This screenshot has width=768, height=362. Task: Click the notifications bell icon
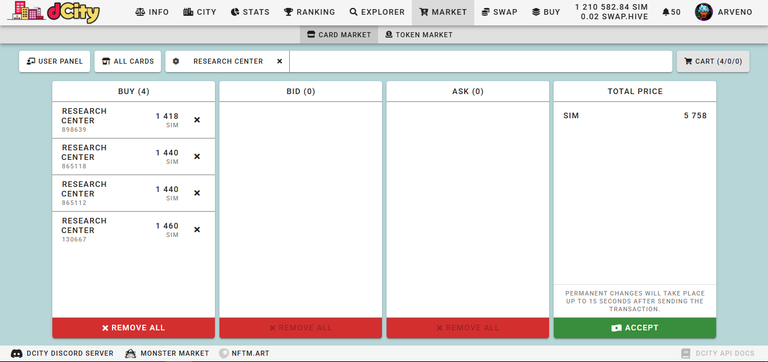(666, 12)
